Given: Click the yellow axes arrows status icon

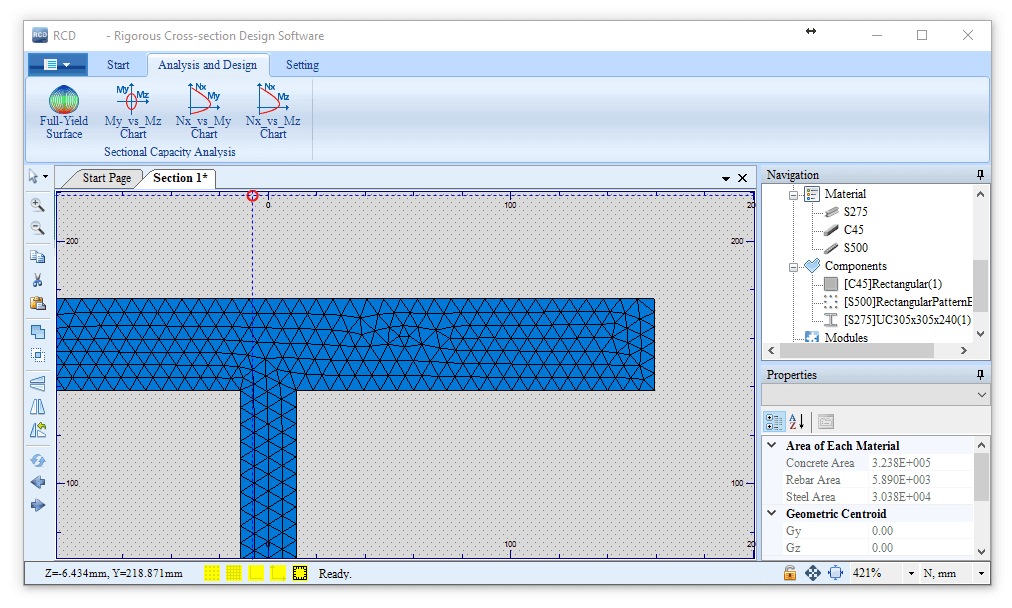Looking at the screenshot, I should pyautogui.click(x=278, y=573).
